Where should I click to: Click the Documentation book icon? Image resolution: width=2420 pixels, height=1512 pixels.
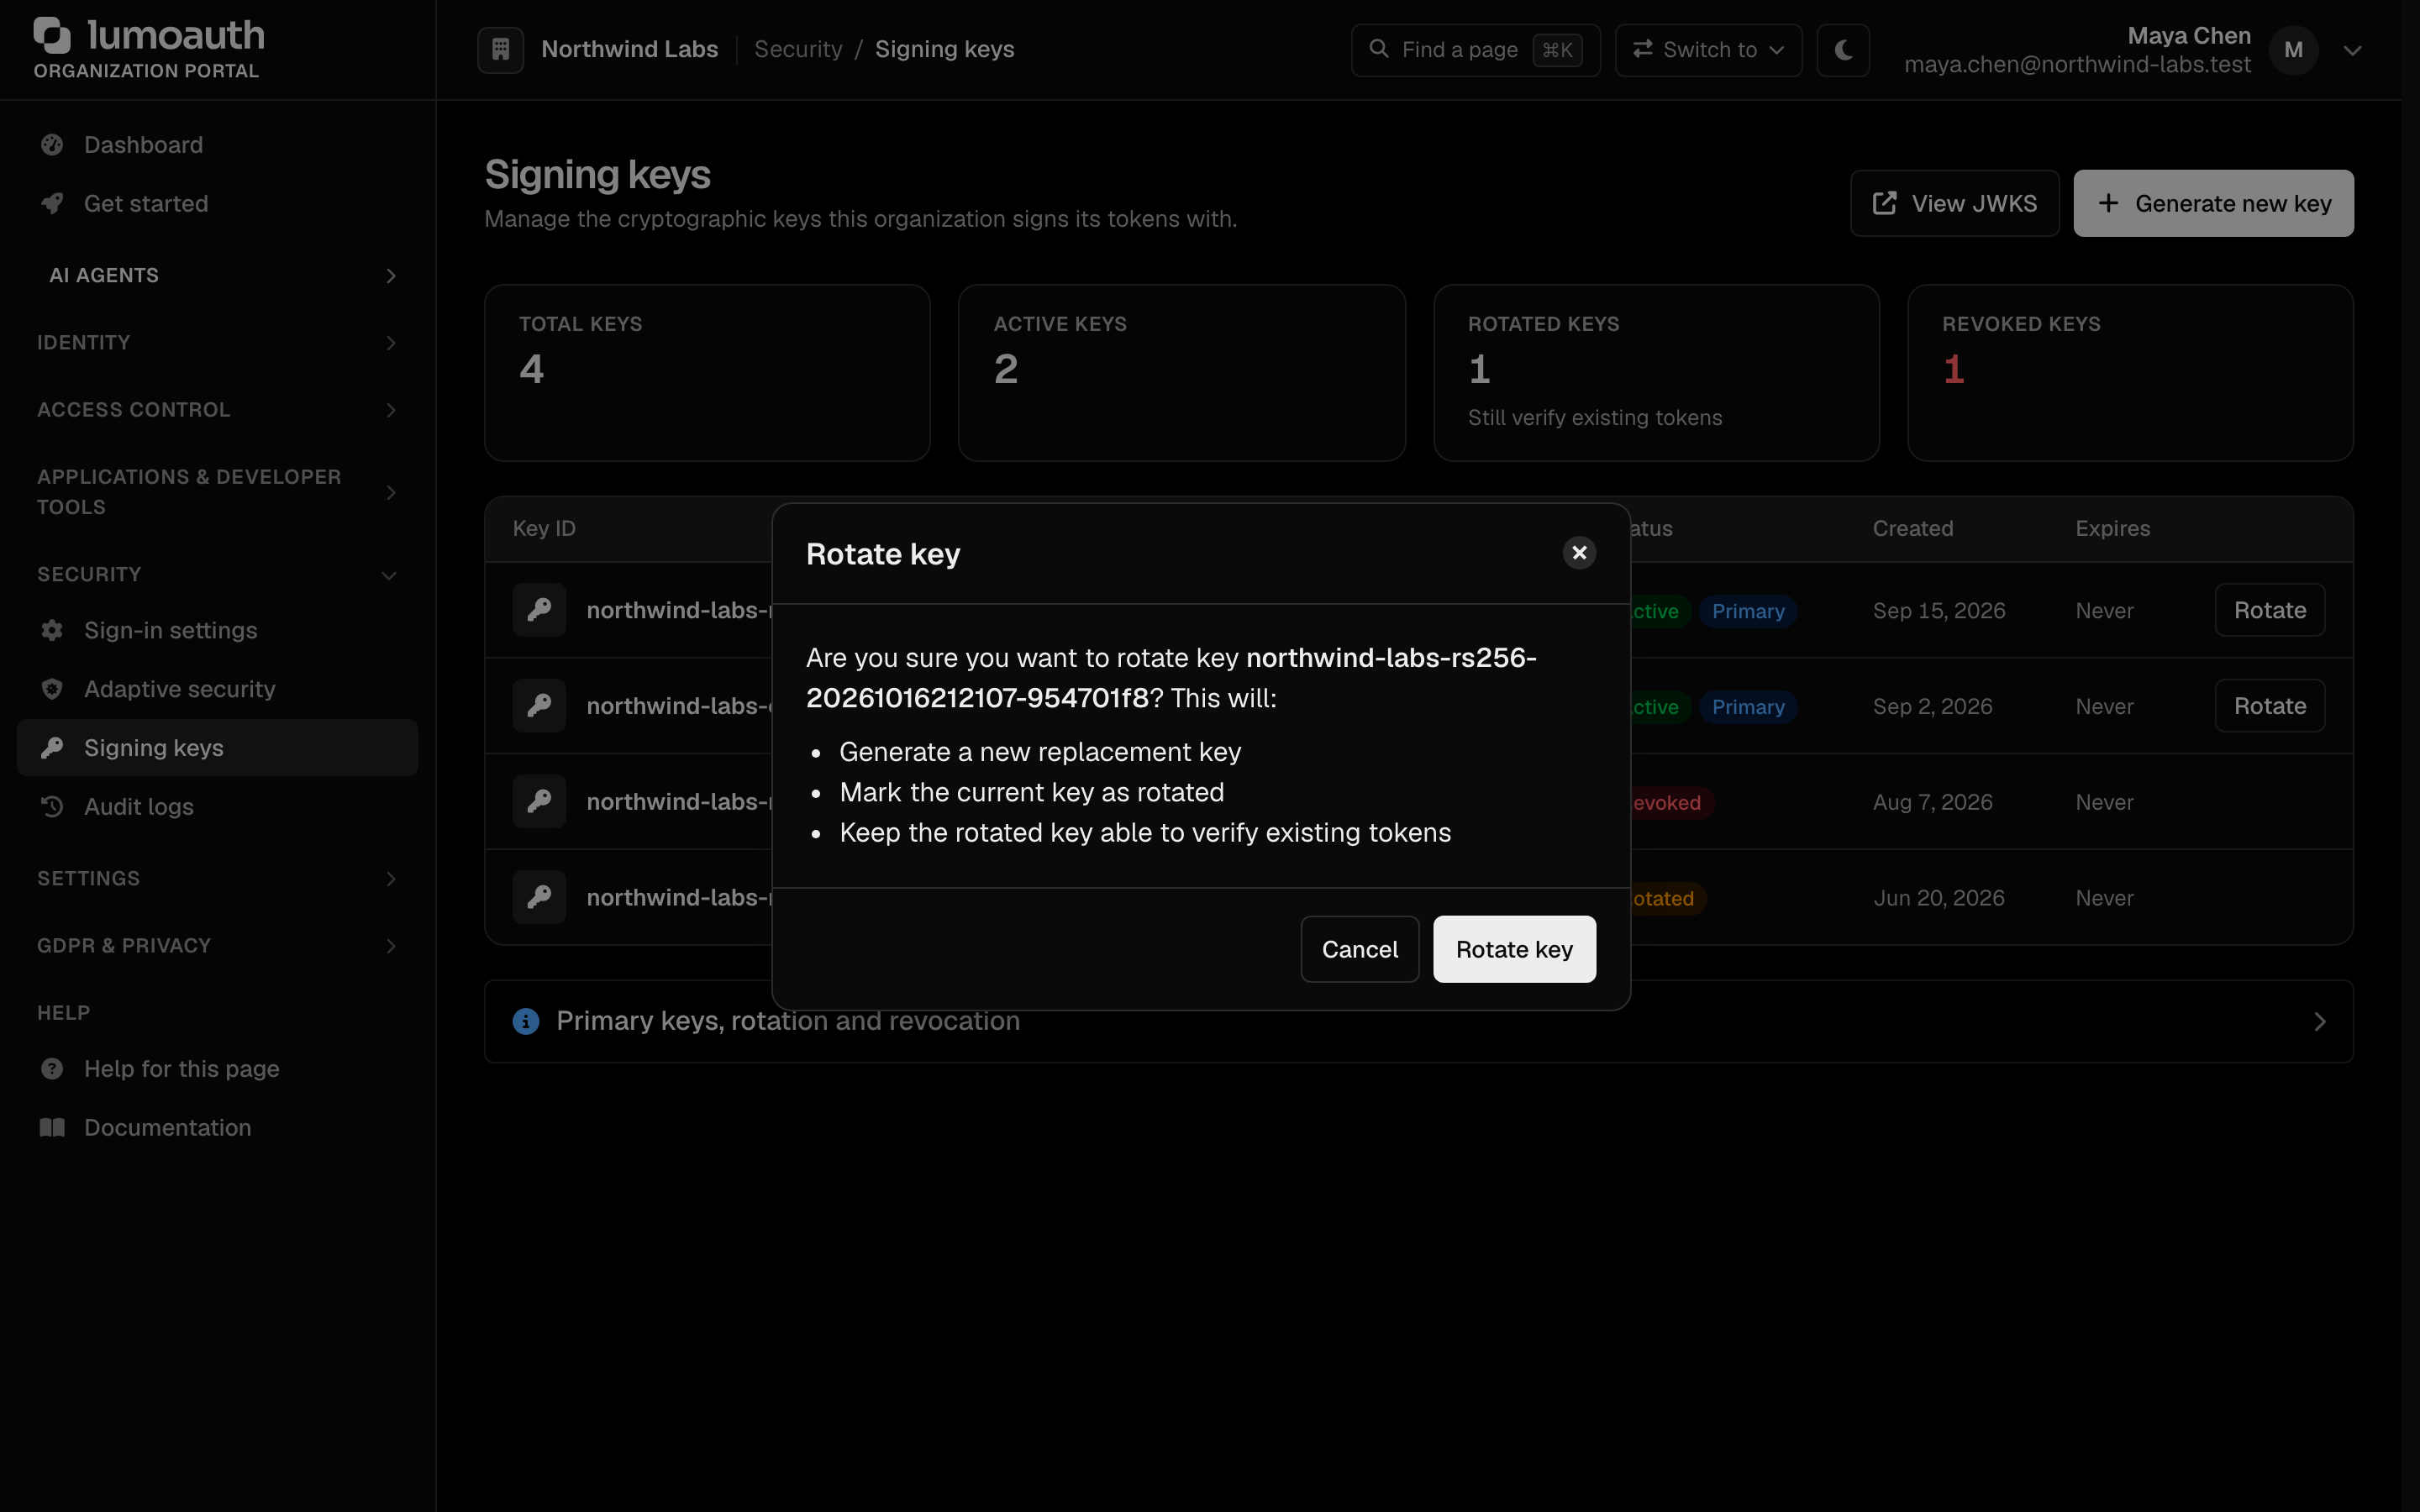pos(52,1128)
